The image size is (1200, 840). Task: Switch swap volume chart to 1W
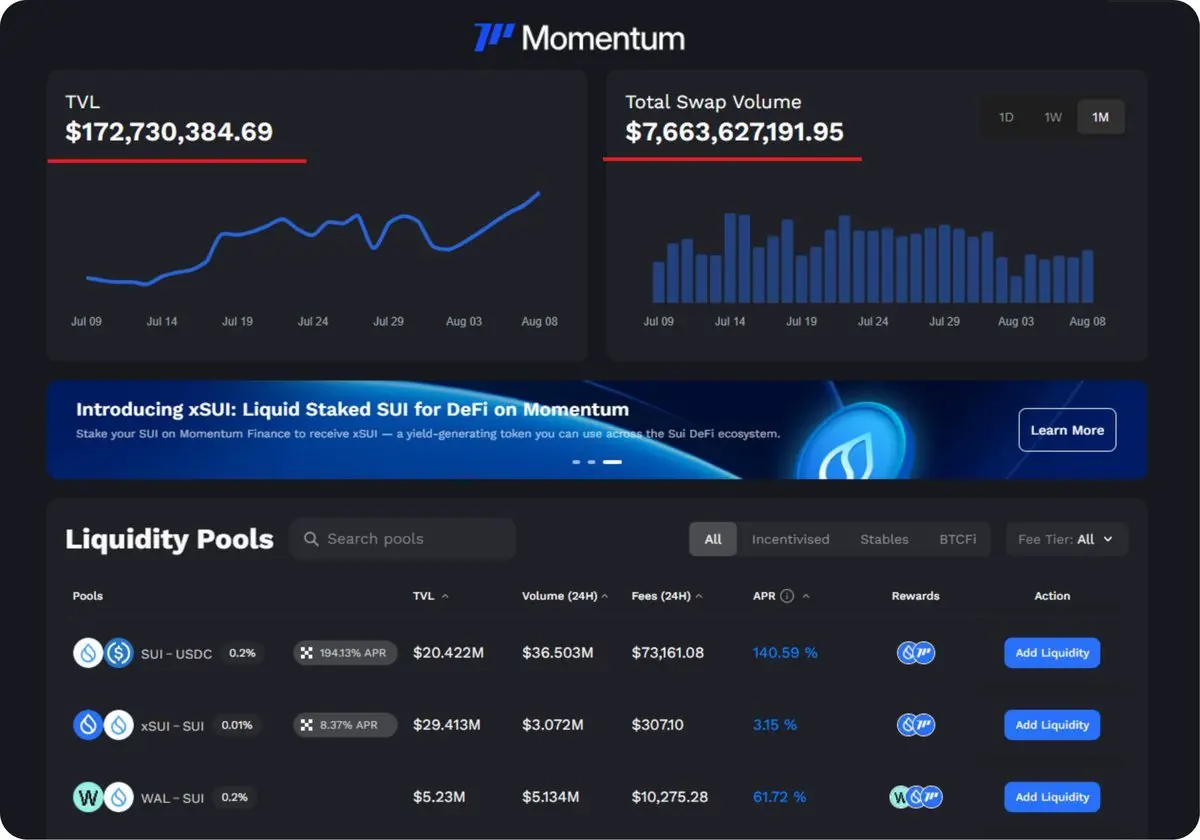(1053, 117)
